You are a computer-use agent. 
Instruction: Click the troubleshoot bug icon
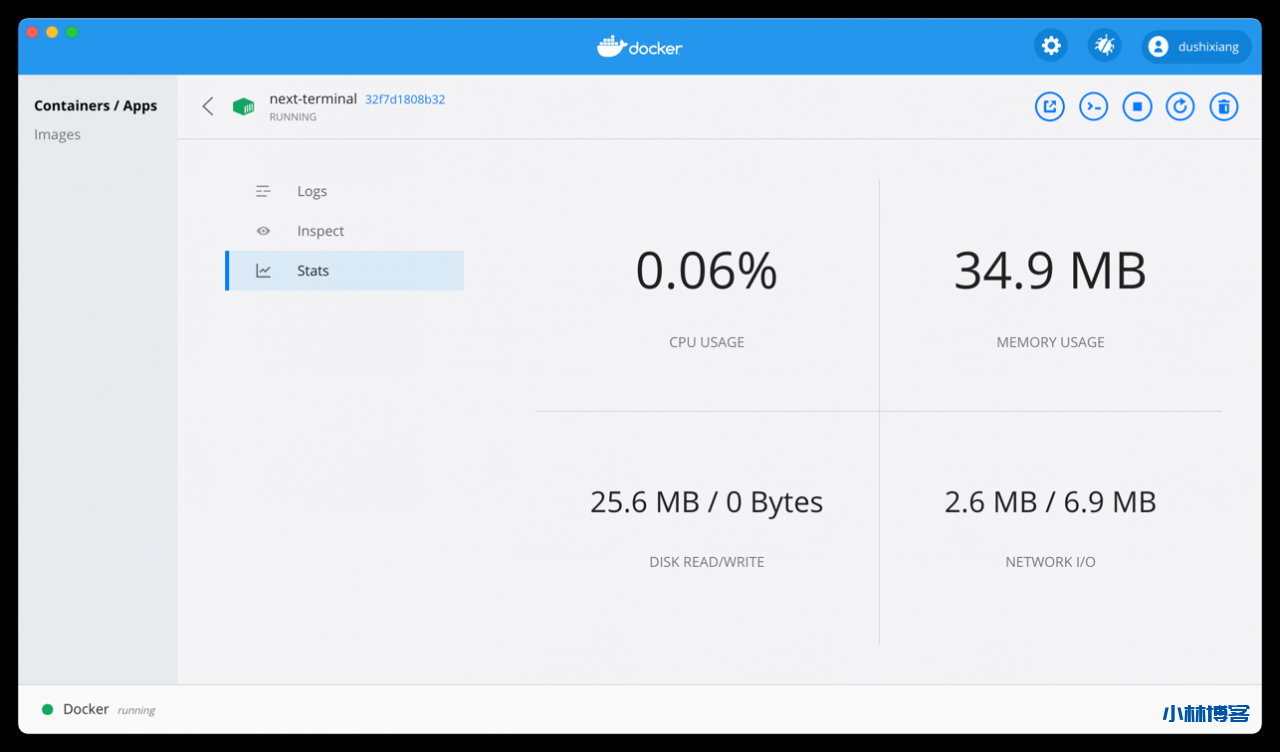pyautogui.click(x=1104, y=46)
